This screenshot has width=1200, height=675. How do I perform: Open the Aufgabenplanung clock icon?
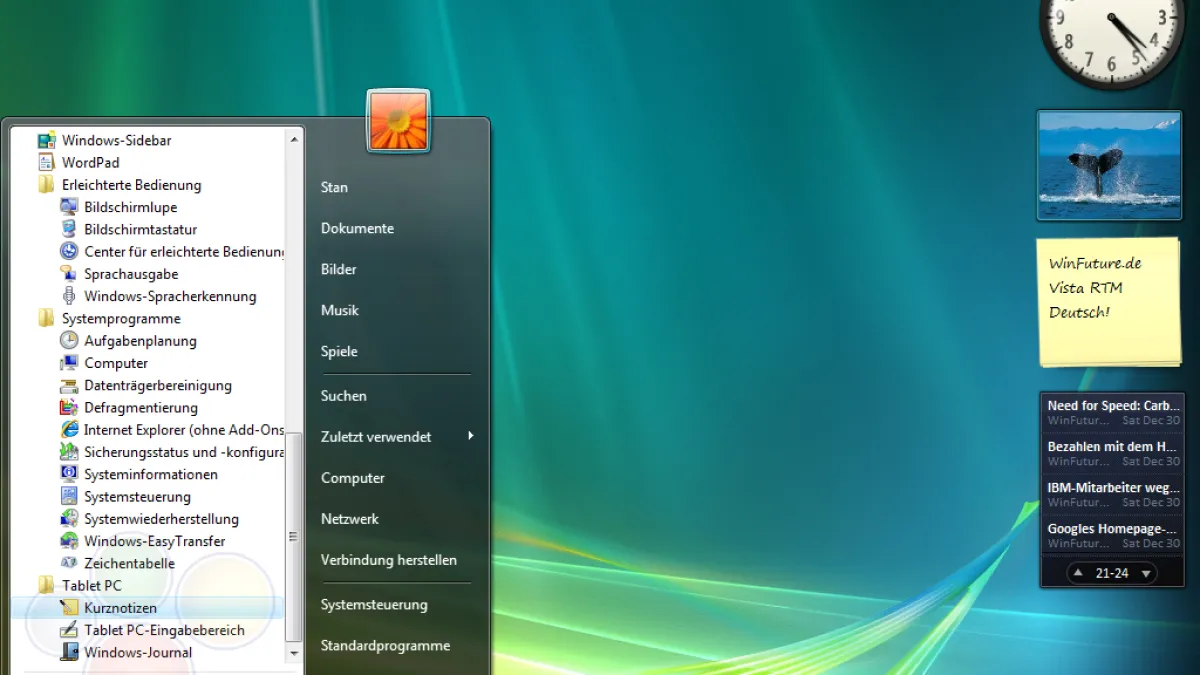tap(68, 340)
